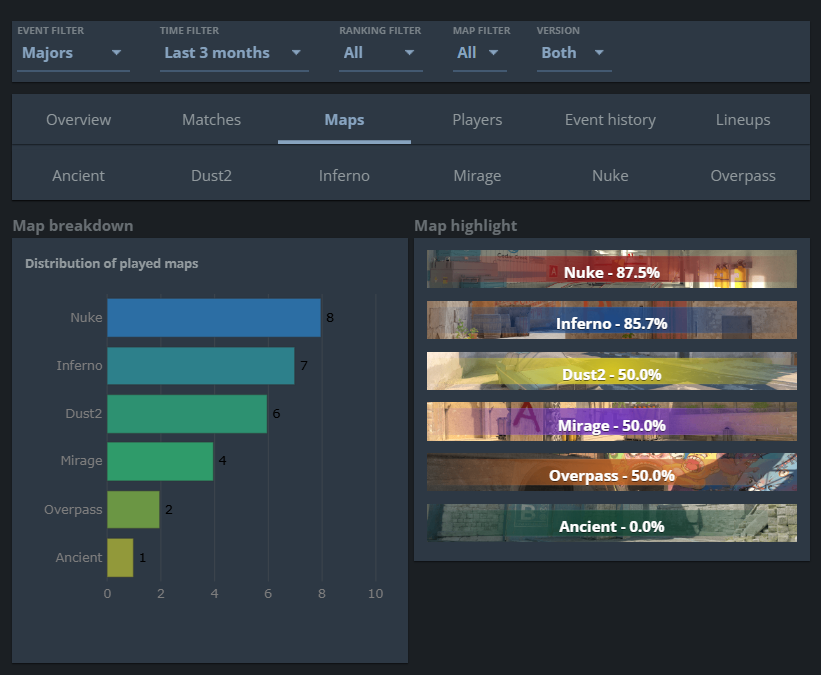Go to the Players tab

click(x=477, y=120)
